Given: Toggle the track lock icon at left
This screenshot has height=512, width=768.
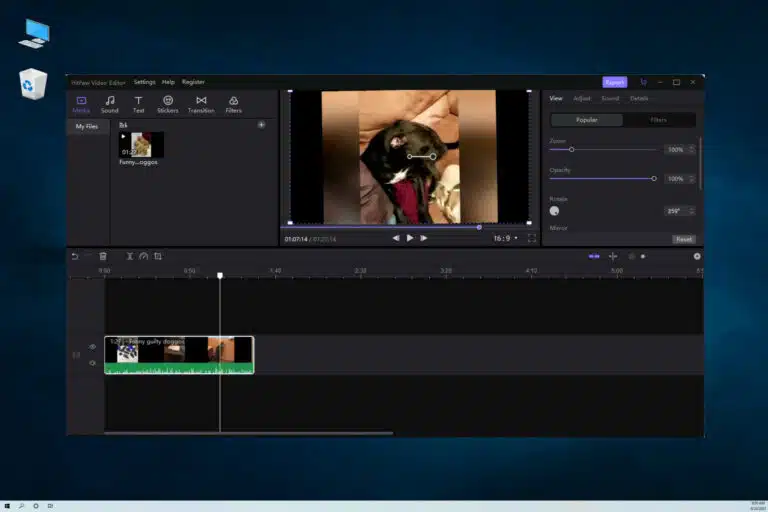Looking at the screenshot, I should coord(76,355).
